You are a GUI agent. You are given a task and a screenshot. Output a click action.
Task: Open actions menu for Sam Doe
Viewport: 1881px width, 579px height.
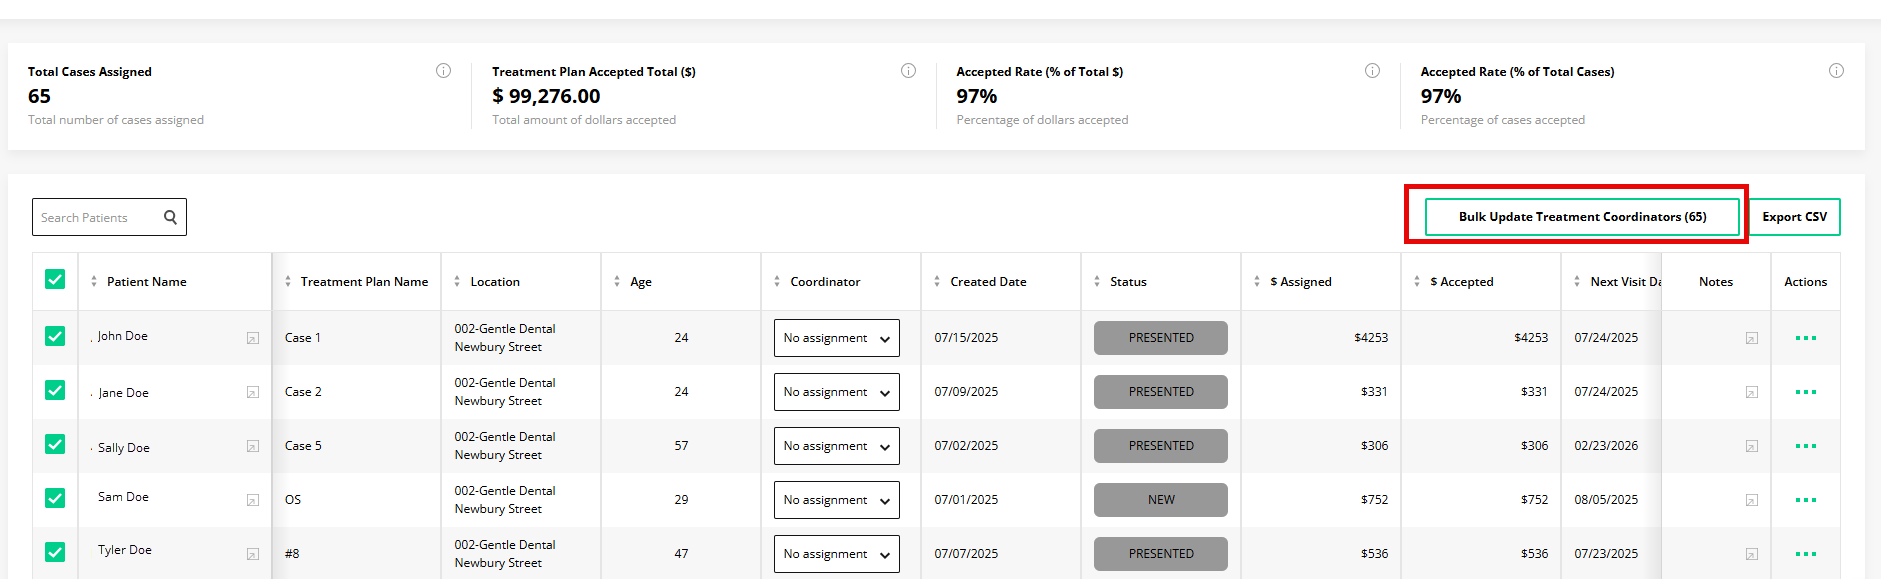click(1806, 500)
